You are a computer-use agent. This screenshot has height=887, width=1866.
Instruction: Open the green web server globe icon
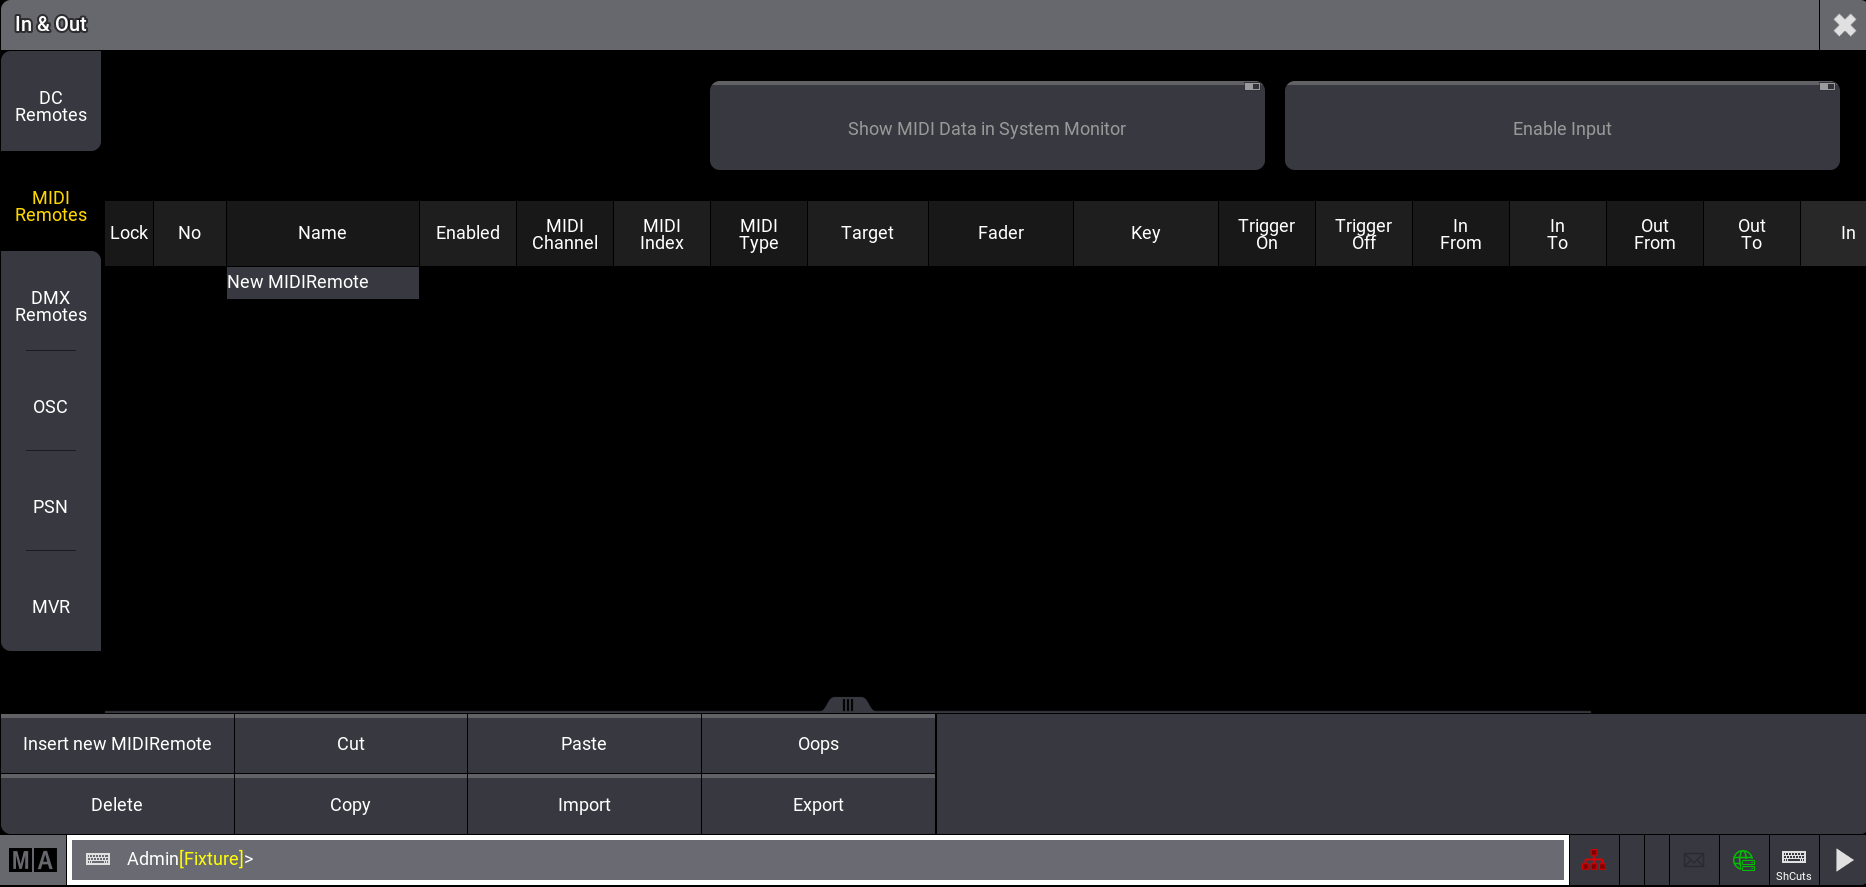coord(1744,860)
